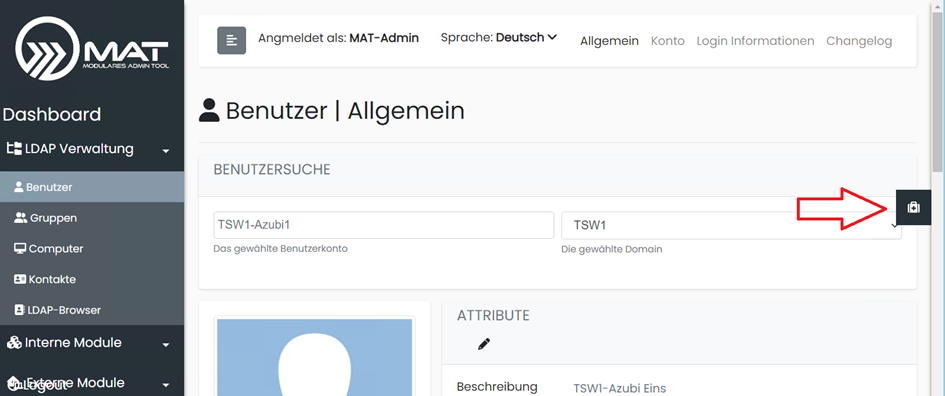
Task: Click the user icon next to Benutzer
Action: coord(18,187)
